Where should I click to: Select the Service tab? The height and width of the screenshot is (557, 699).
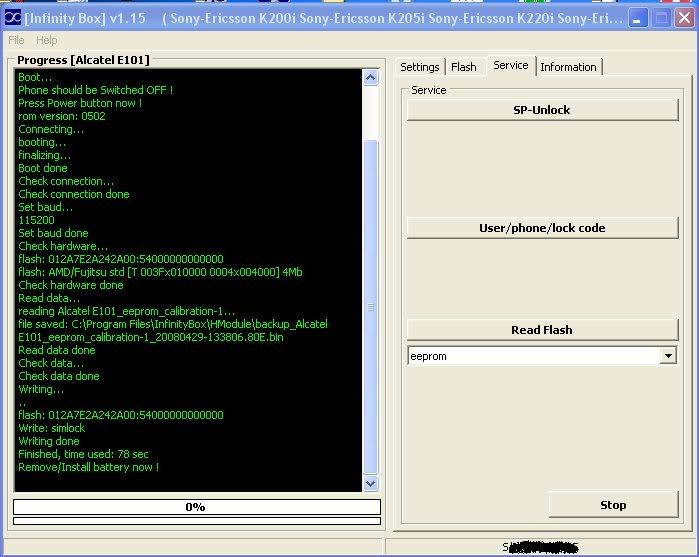[x=510, y=65]
